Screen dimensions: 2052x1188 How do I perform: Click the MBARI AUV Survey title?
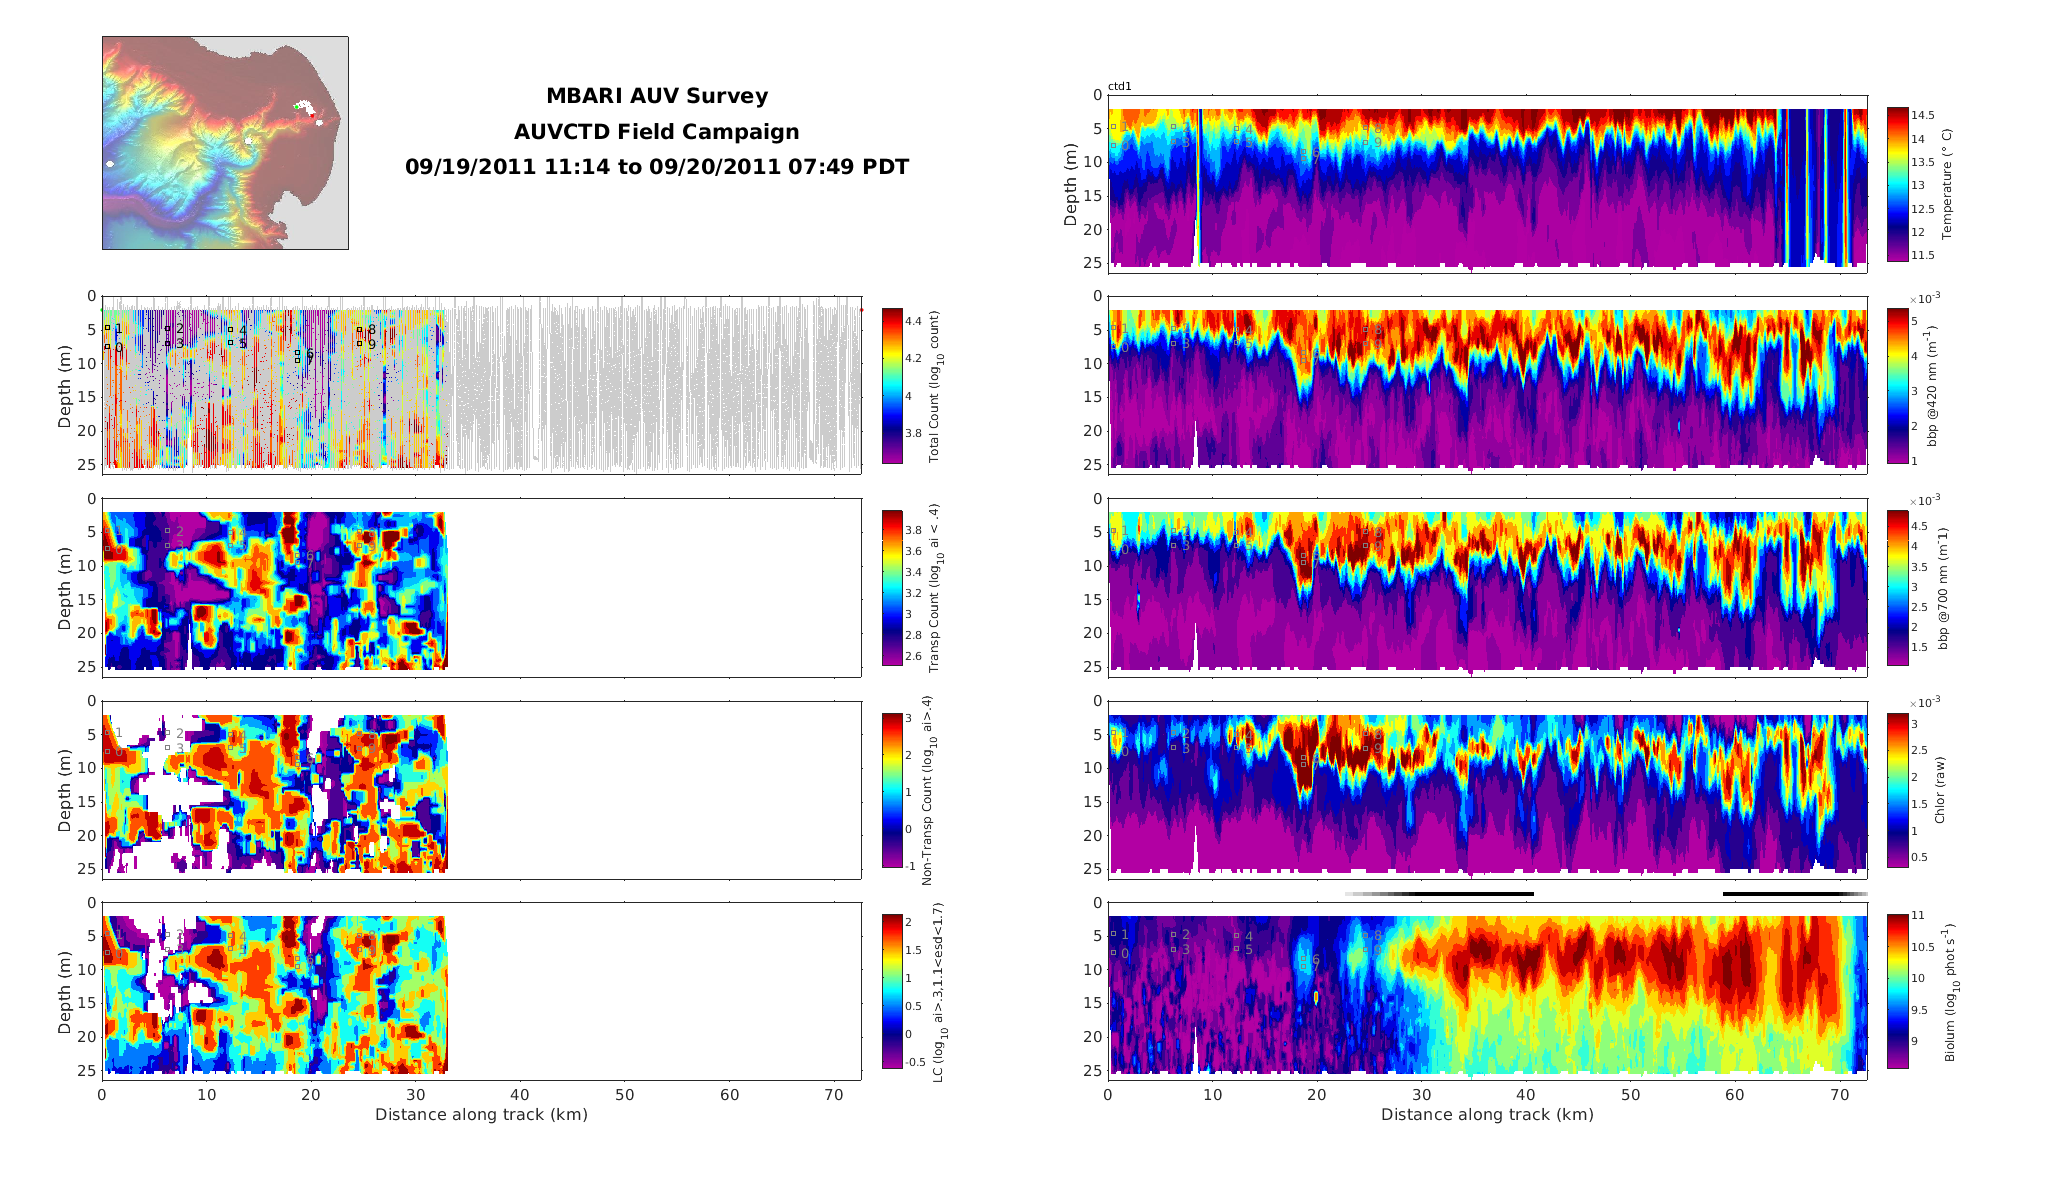tap(656, 96)
